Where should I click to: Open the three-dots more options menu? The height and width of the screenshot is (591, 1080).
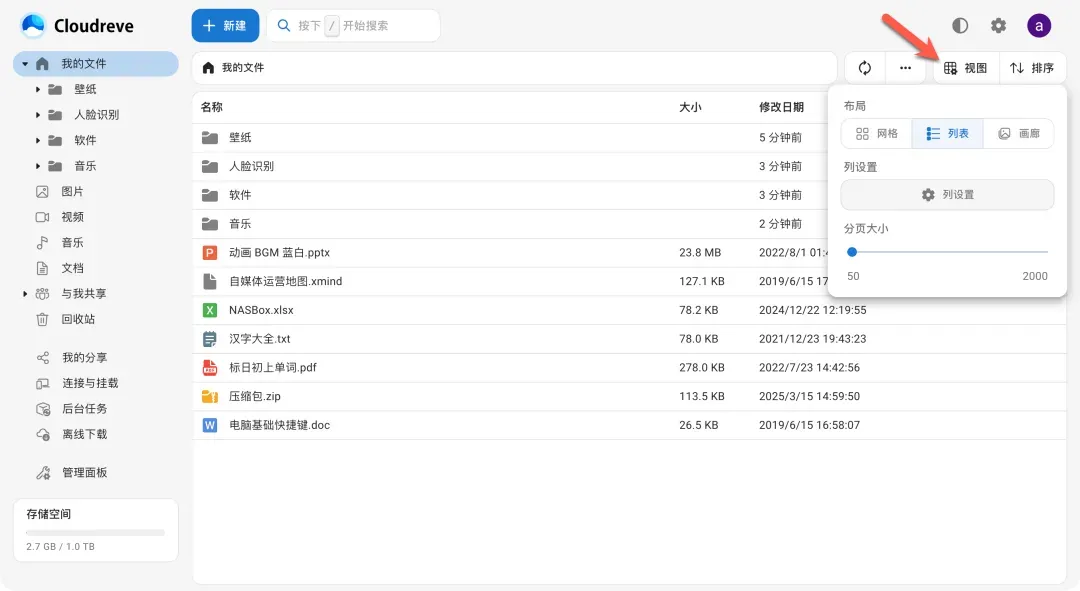point(905,68)
